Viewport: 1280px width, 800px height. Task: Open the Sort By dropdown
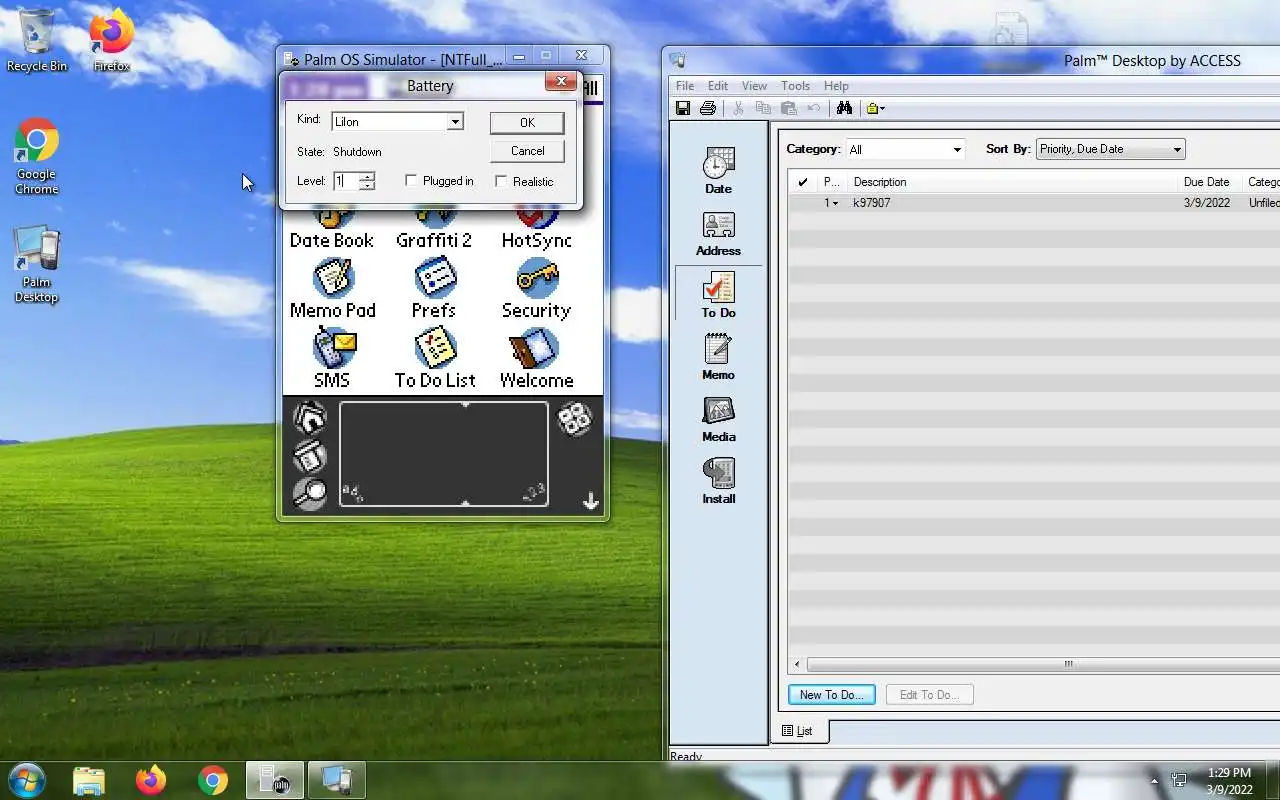pyautogui.click(x=1177, y=150)
